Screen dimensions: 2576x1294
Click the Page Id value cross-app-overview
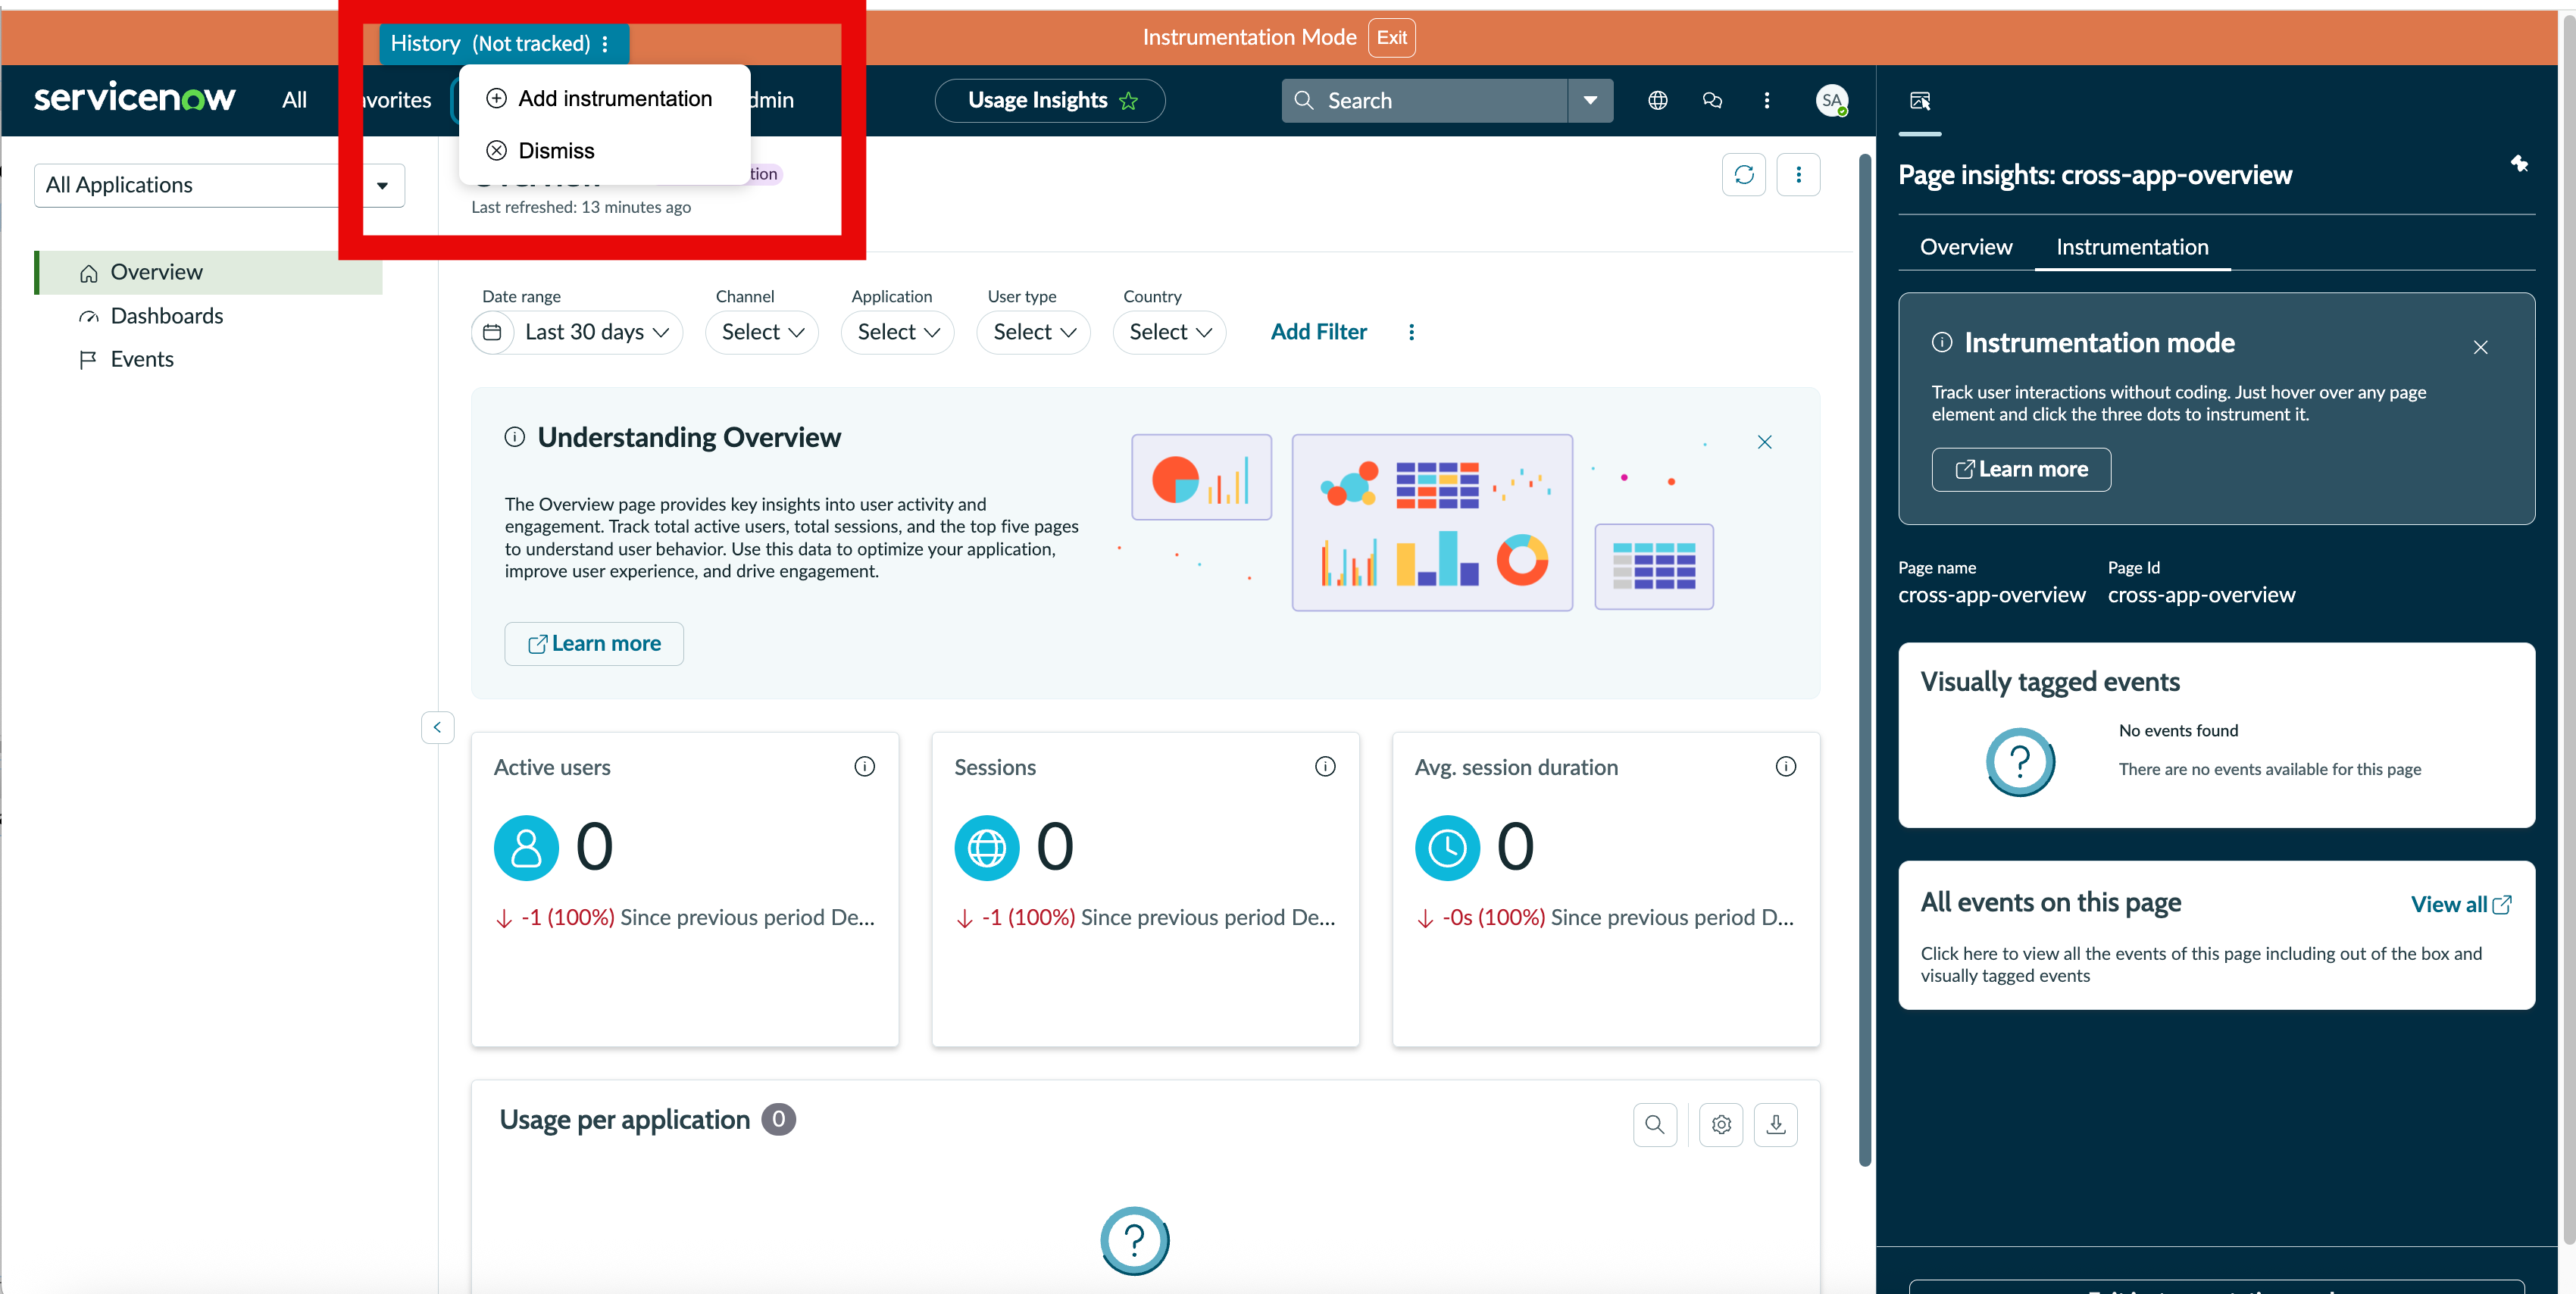point(2201,595)
